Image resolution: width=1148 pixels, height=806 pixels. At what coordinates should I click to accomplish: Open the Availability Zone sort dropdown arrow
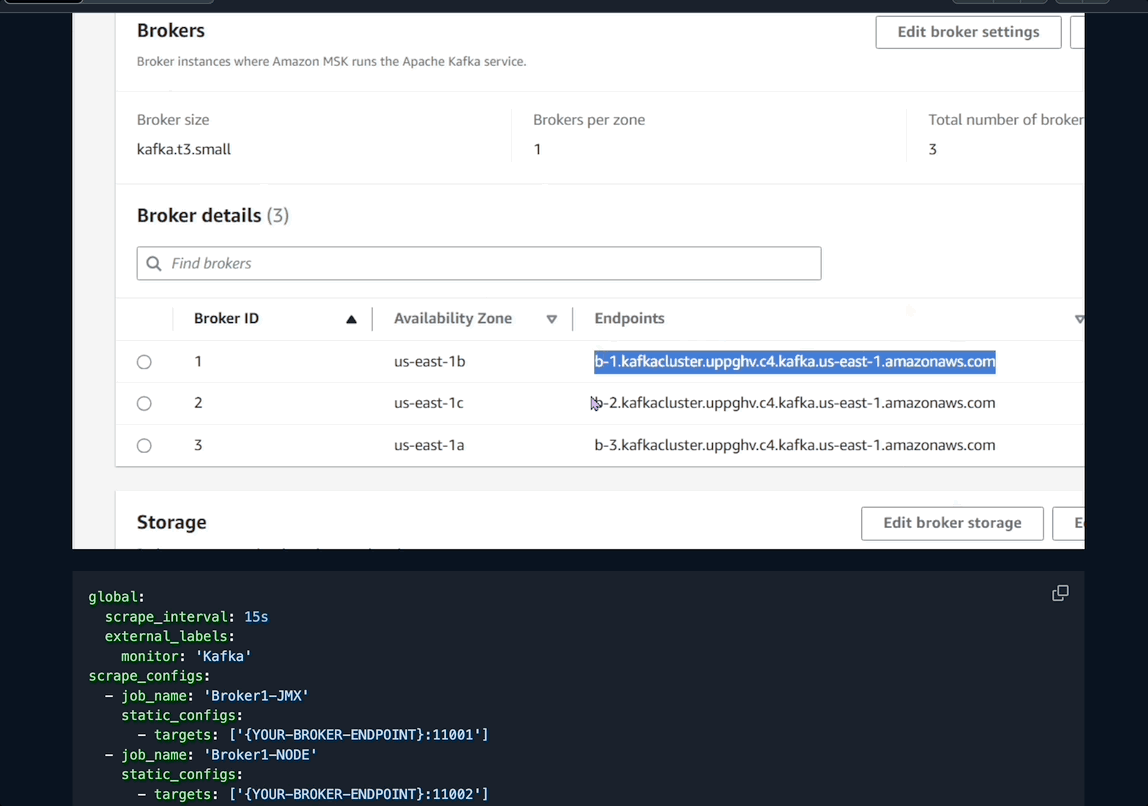(551, 319)
